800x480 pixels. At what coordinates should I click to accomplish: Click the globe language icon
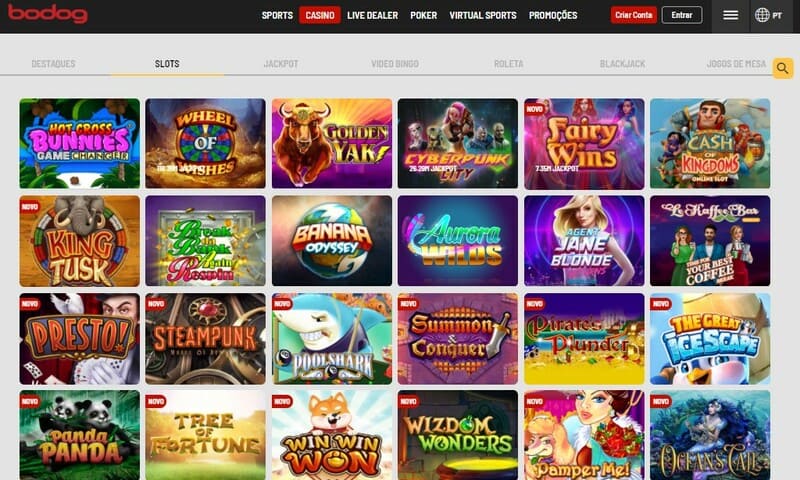[x=762, y=15]
